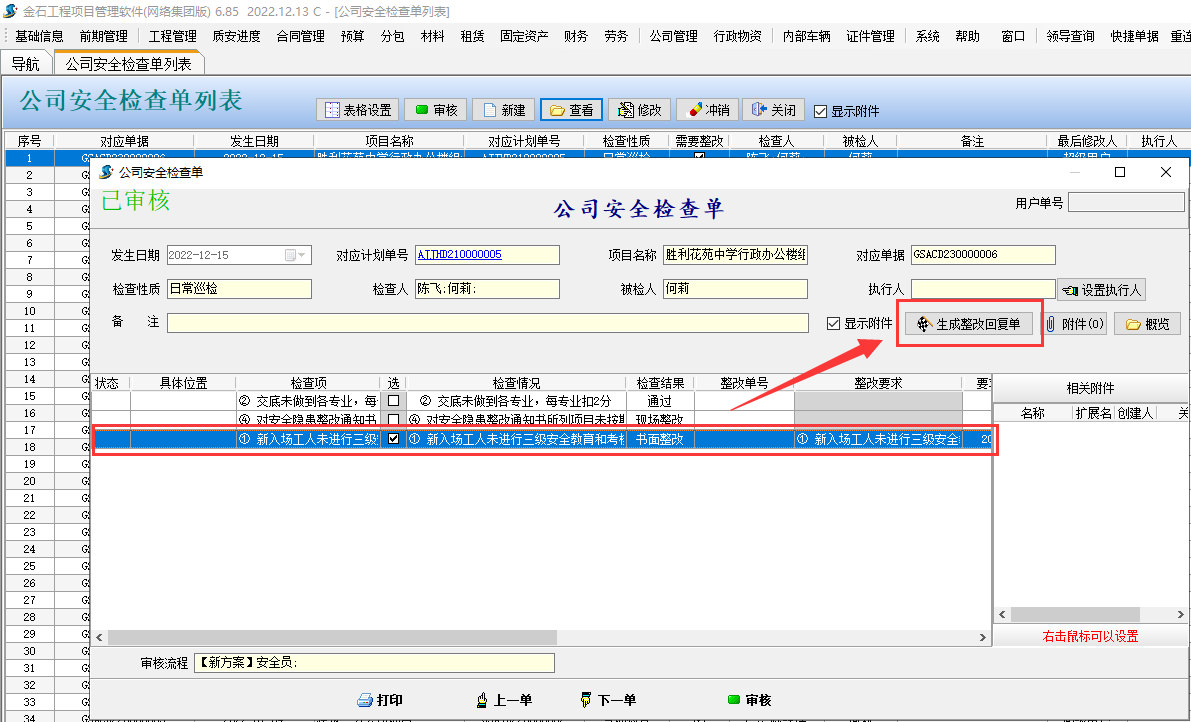Click the 表格设置 table settings icon button
The width and height of the screenshot is (1191, 722).
point(358,110)
